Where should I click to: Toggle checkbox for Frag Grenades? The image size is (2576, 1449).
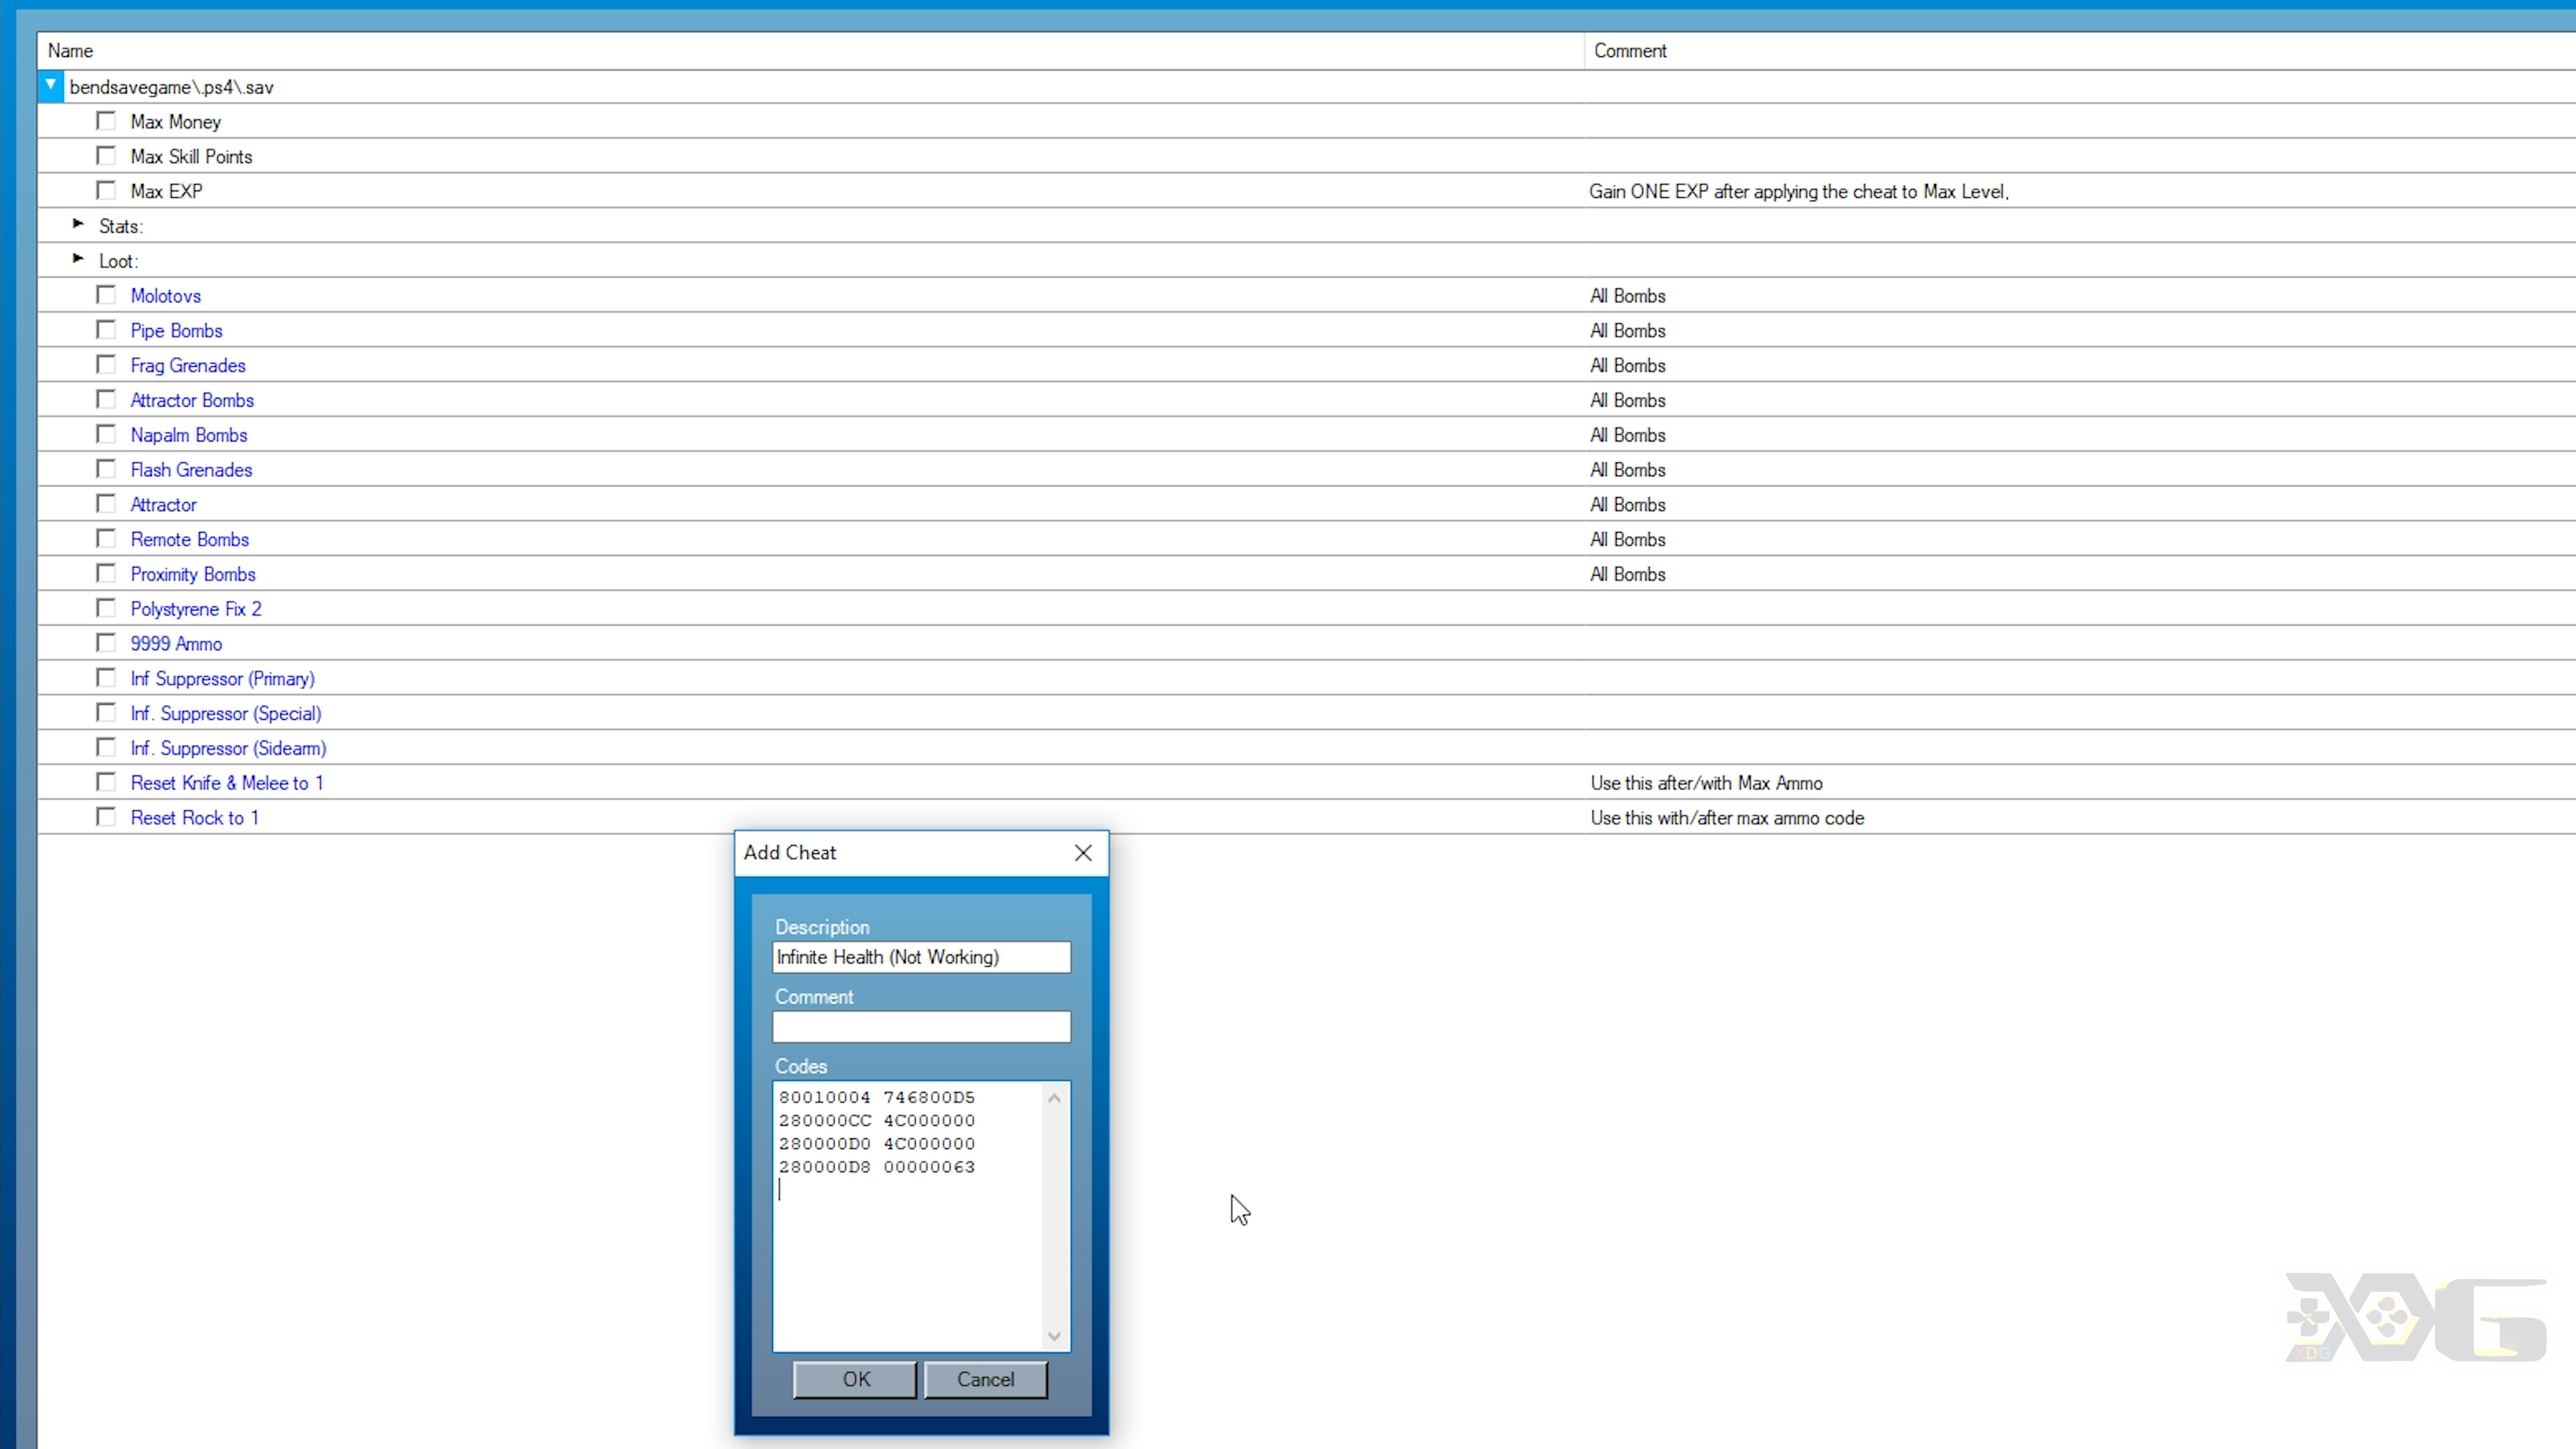[x=106, y=364]
